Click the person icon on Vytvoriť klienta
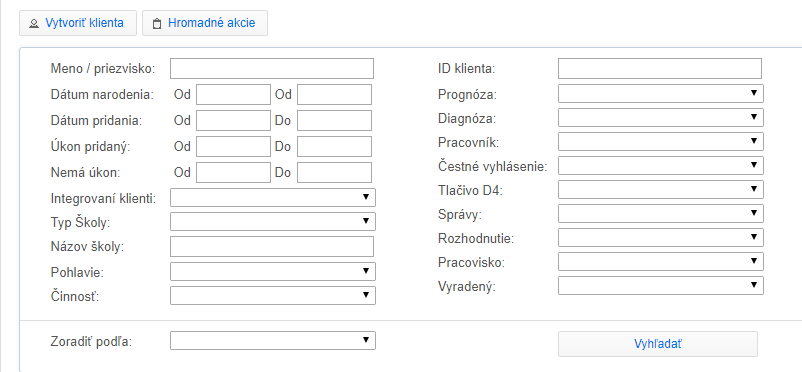 34,24
